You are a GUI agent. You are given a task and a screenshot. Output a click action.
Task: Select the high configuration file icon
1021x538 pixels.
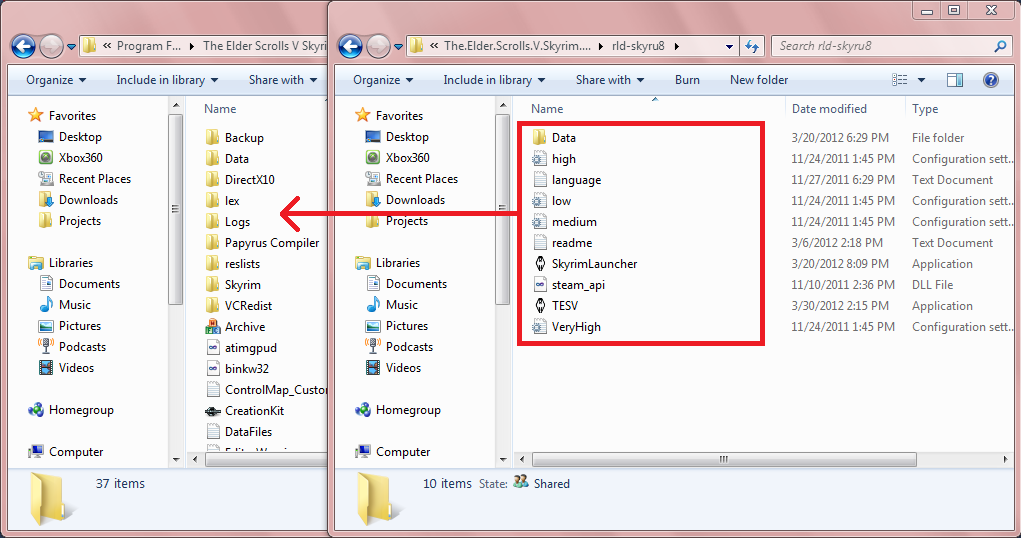539,159
